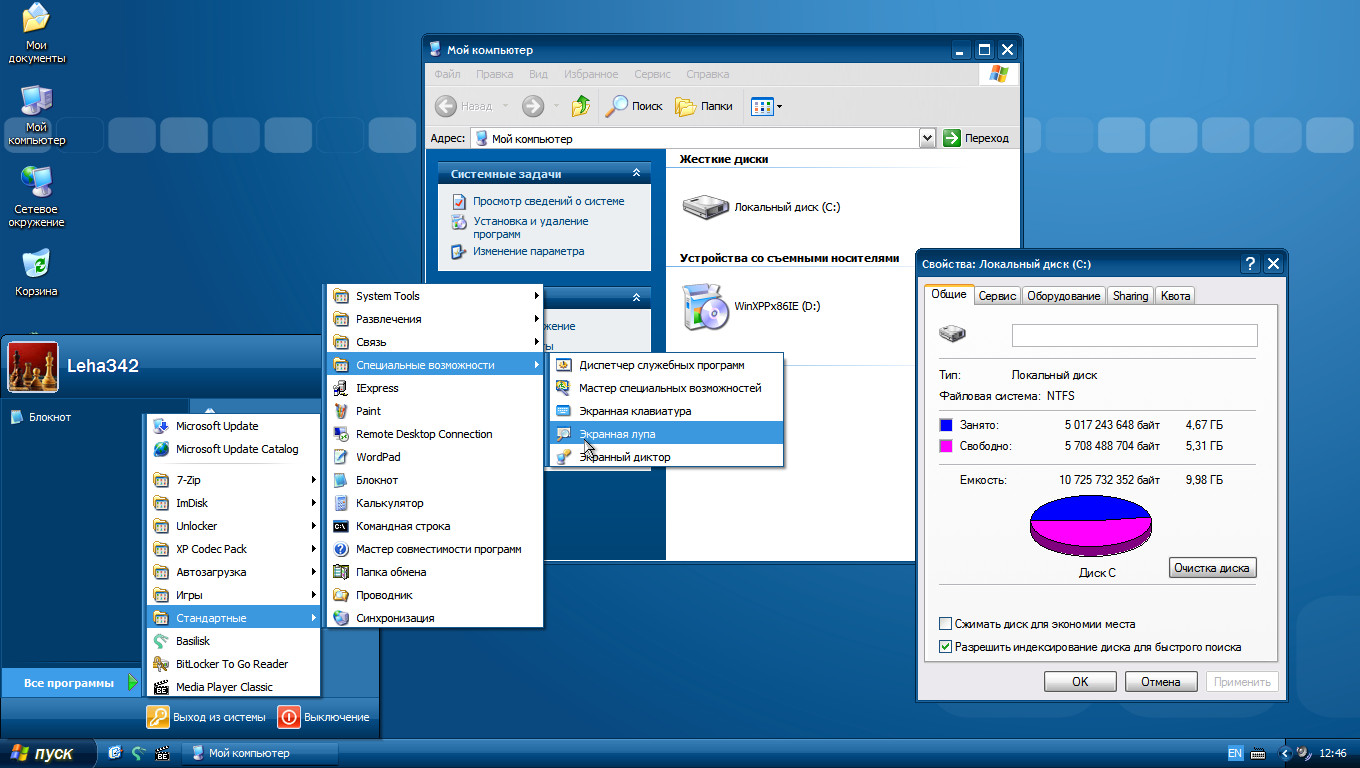Open the address bar dropdown arrow
1360x768 pixels.
(x=927, y=138)
